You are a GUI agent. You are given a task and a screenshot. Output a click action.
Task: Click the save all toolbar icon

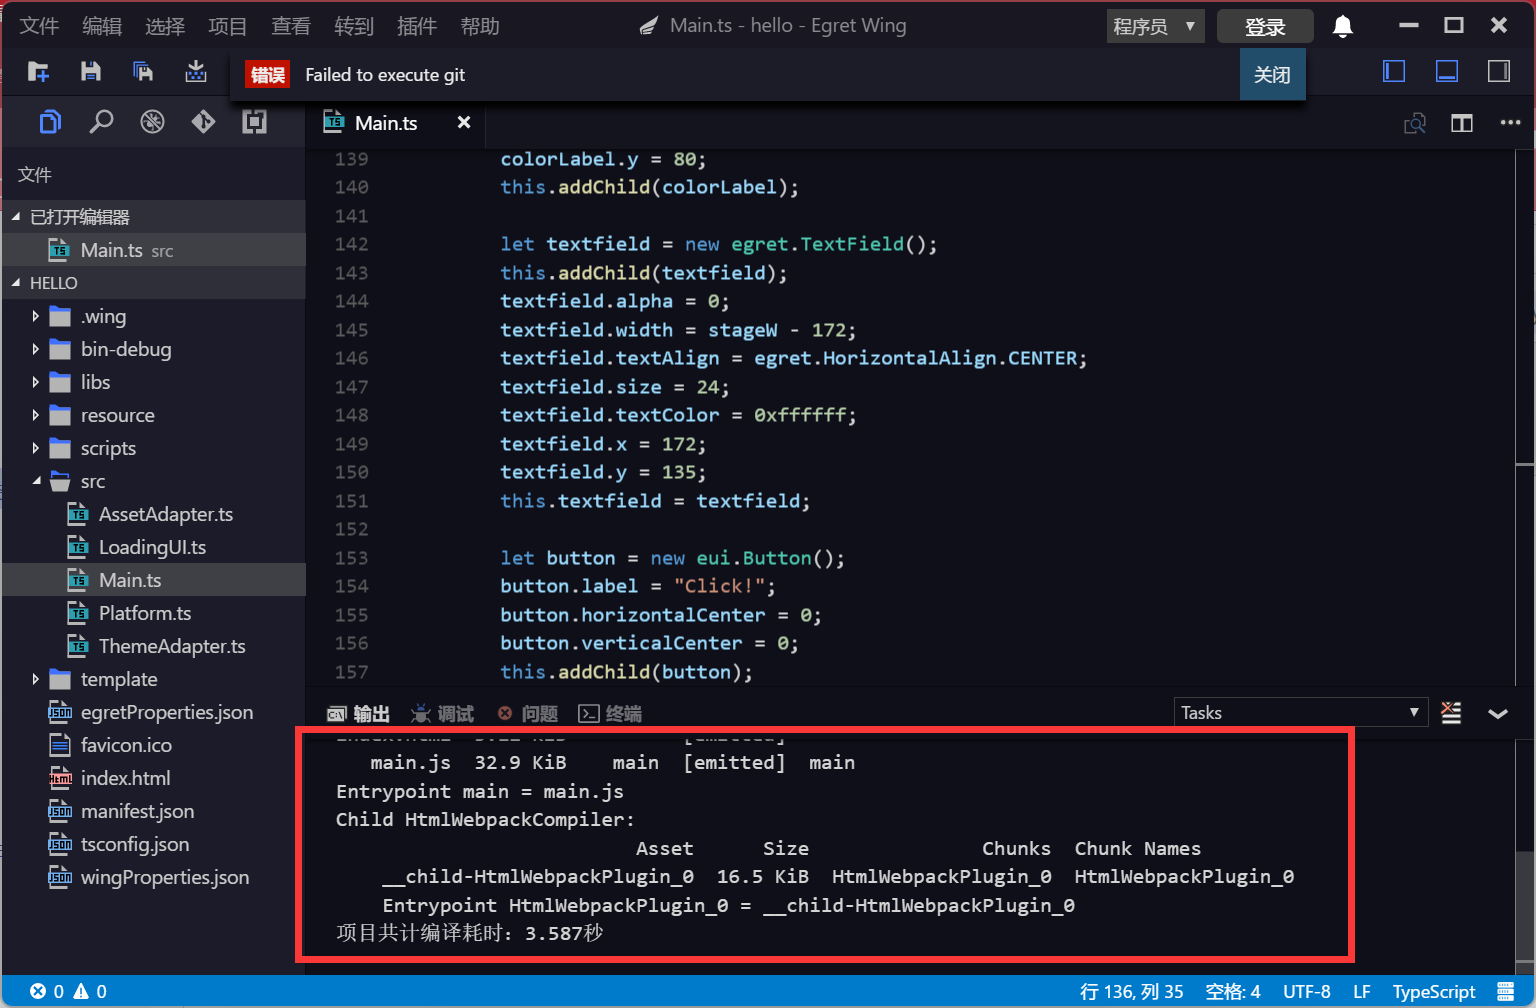[143, 71]
